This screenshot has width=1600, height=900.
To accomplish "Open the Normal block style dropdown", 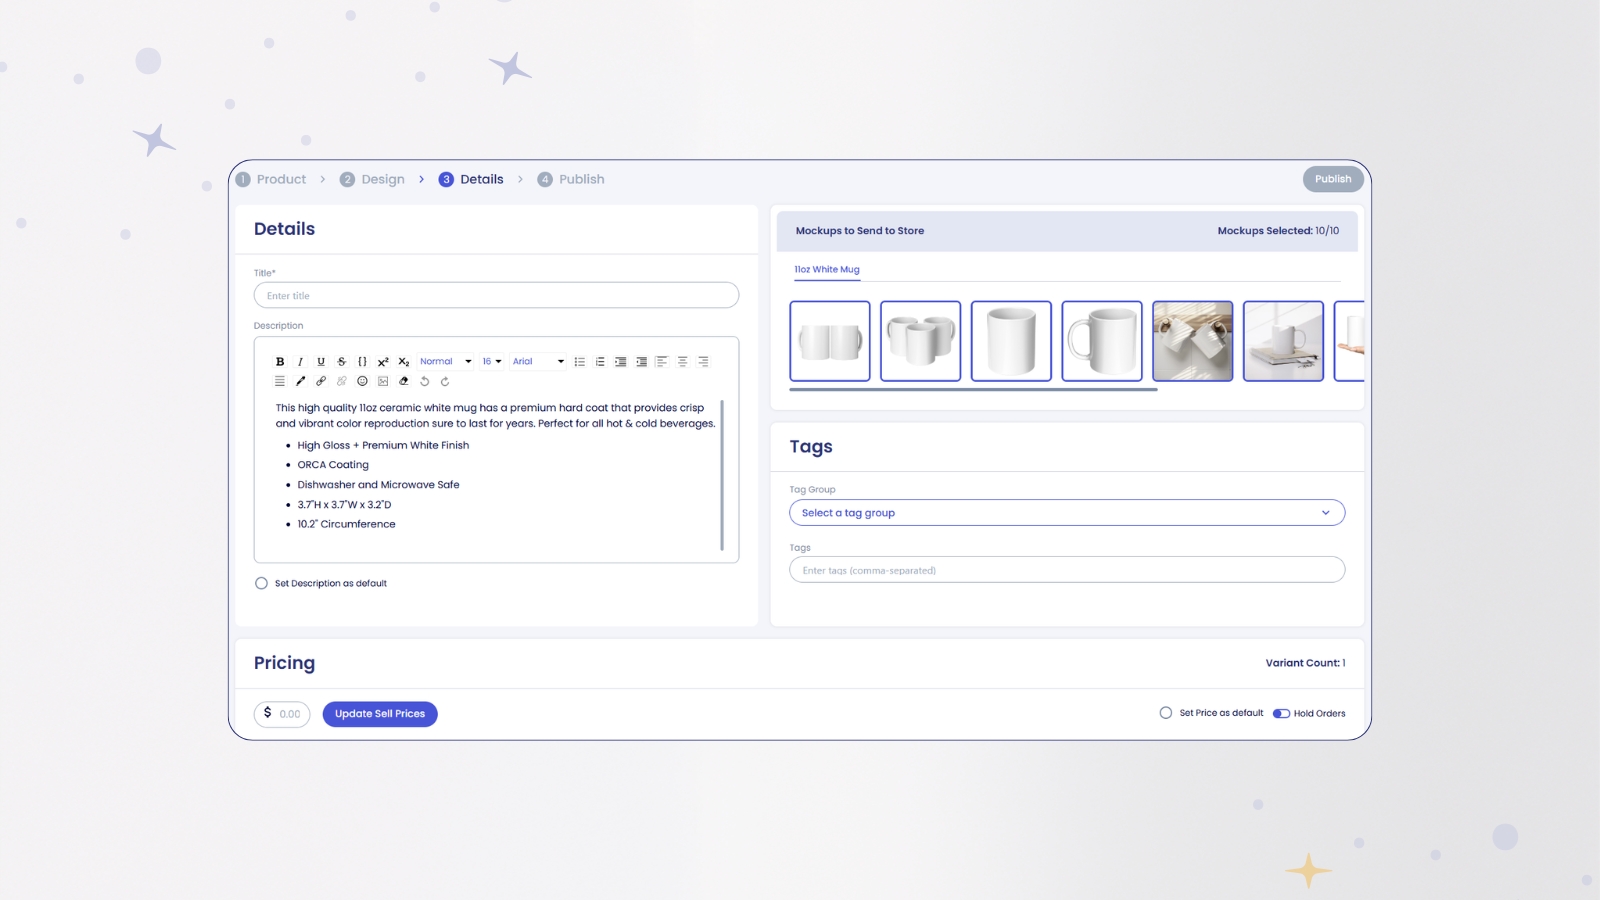I will [445, 361].
